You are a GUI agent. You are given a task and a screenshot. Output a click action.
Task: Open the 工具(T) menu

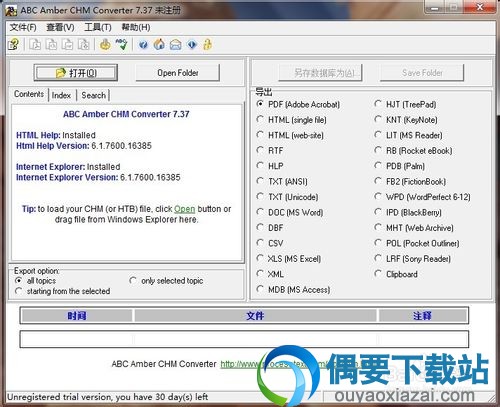pos(98,27)
